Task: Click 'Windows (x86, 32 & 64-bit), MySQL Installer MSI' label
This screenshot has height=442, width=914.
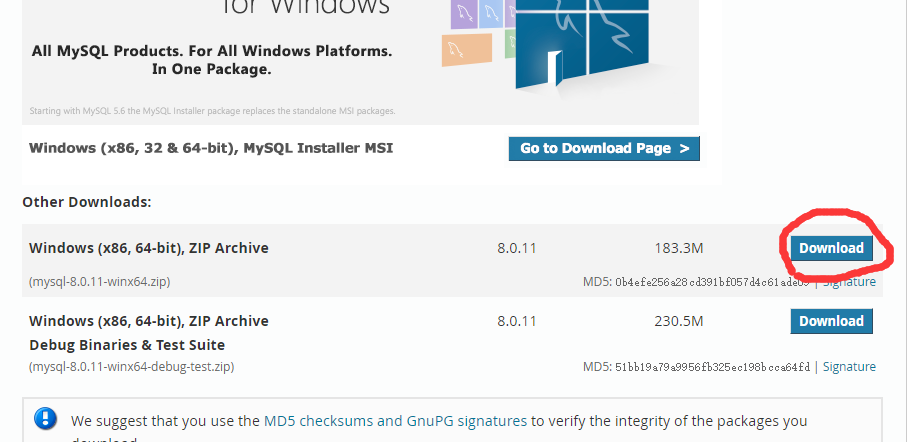Action: coord(211,148)
